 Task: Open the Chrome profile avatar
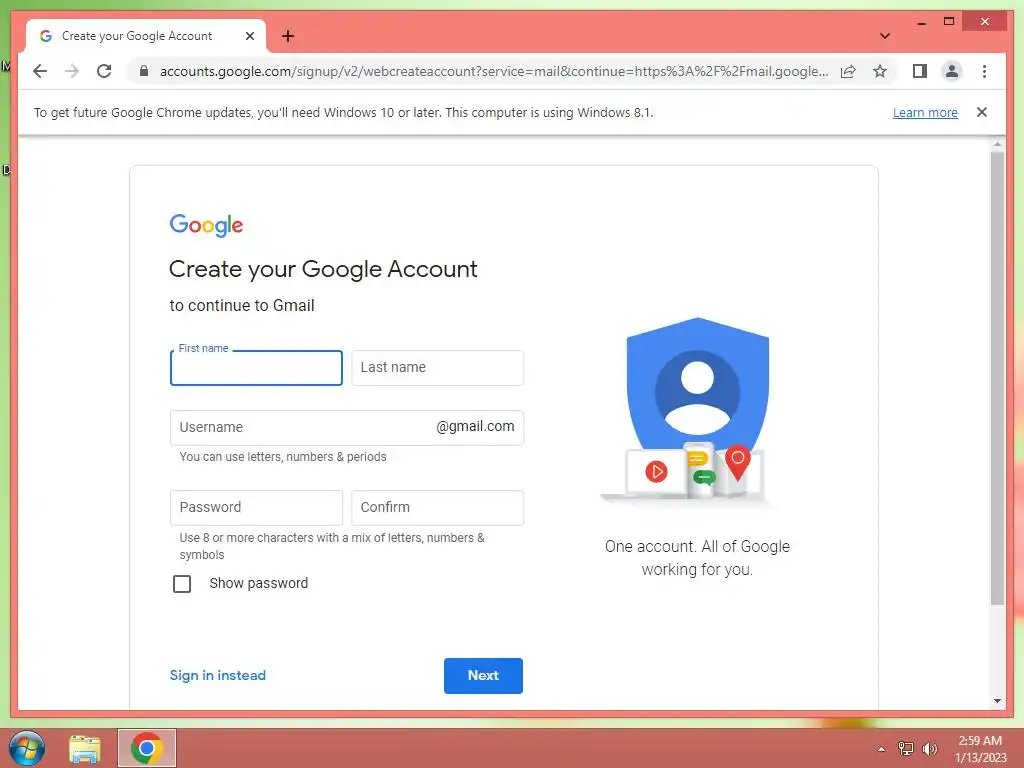[x=952, y=71]
